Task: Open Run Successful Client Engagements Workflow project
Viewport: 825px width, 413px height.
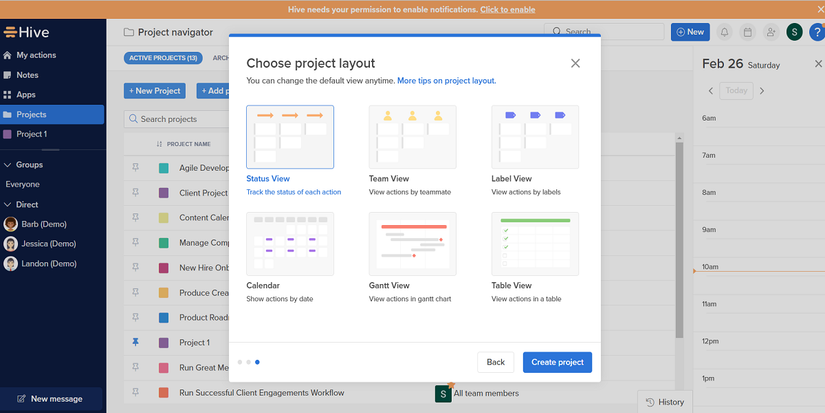Action: click(x=261, y=392)
